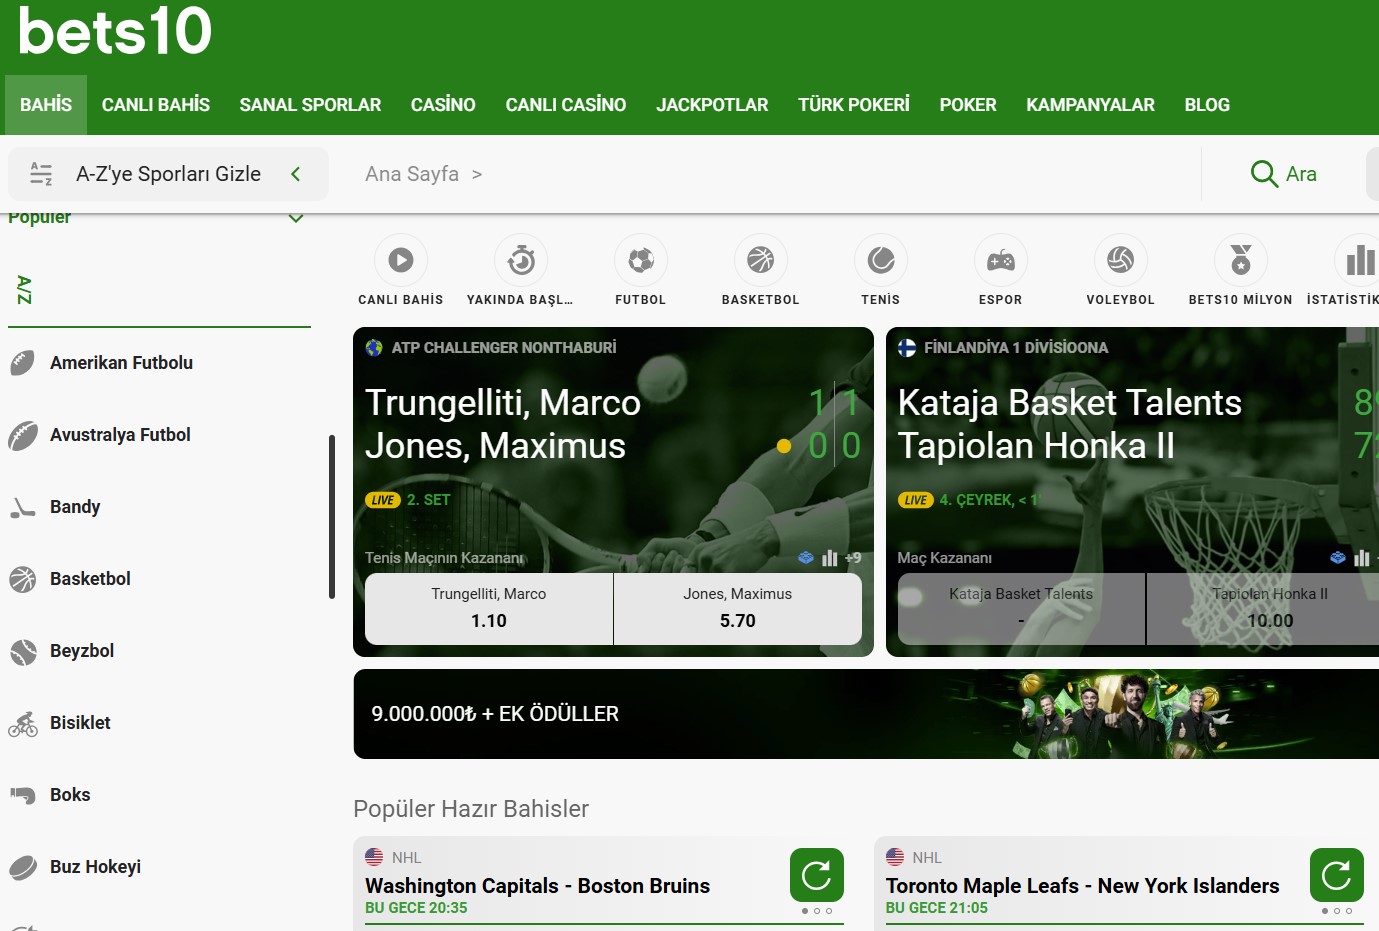Click the search magnifier icon
This screenshot has height=931, width=1379.
(x=1264, y=174)
